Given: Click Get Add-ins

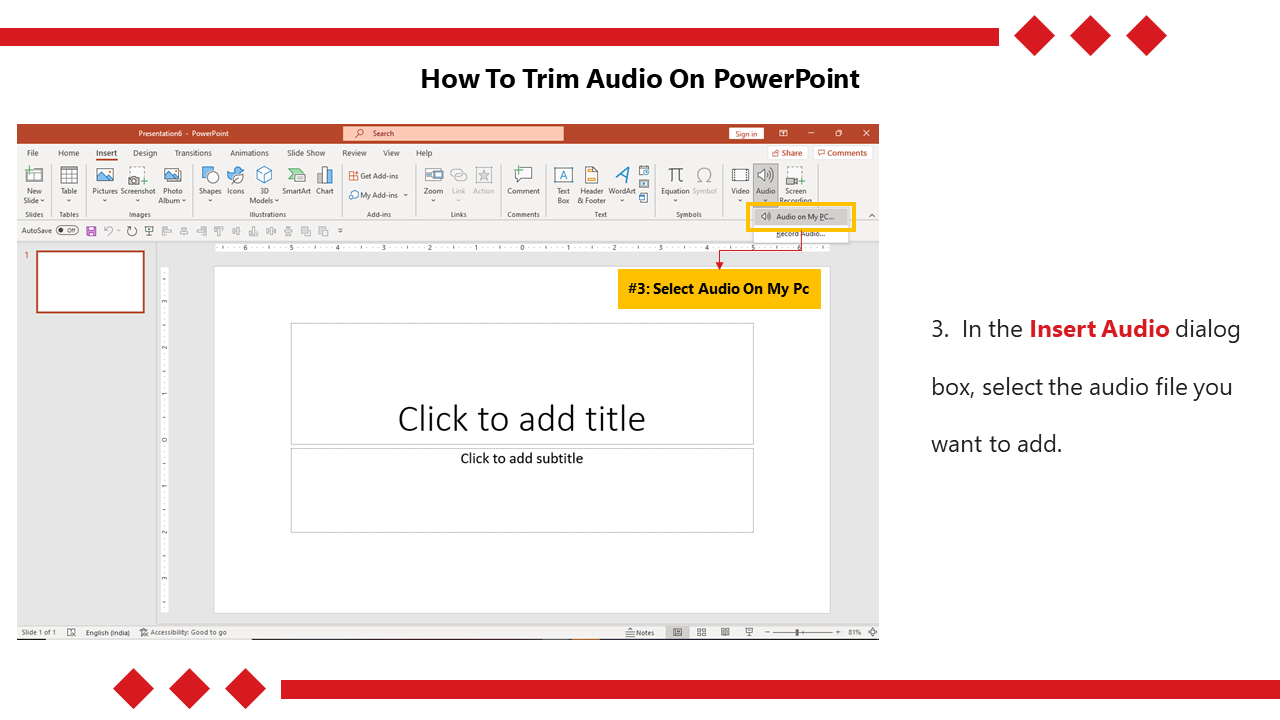Looking at the screenshot, I should pos(374,176).
